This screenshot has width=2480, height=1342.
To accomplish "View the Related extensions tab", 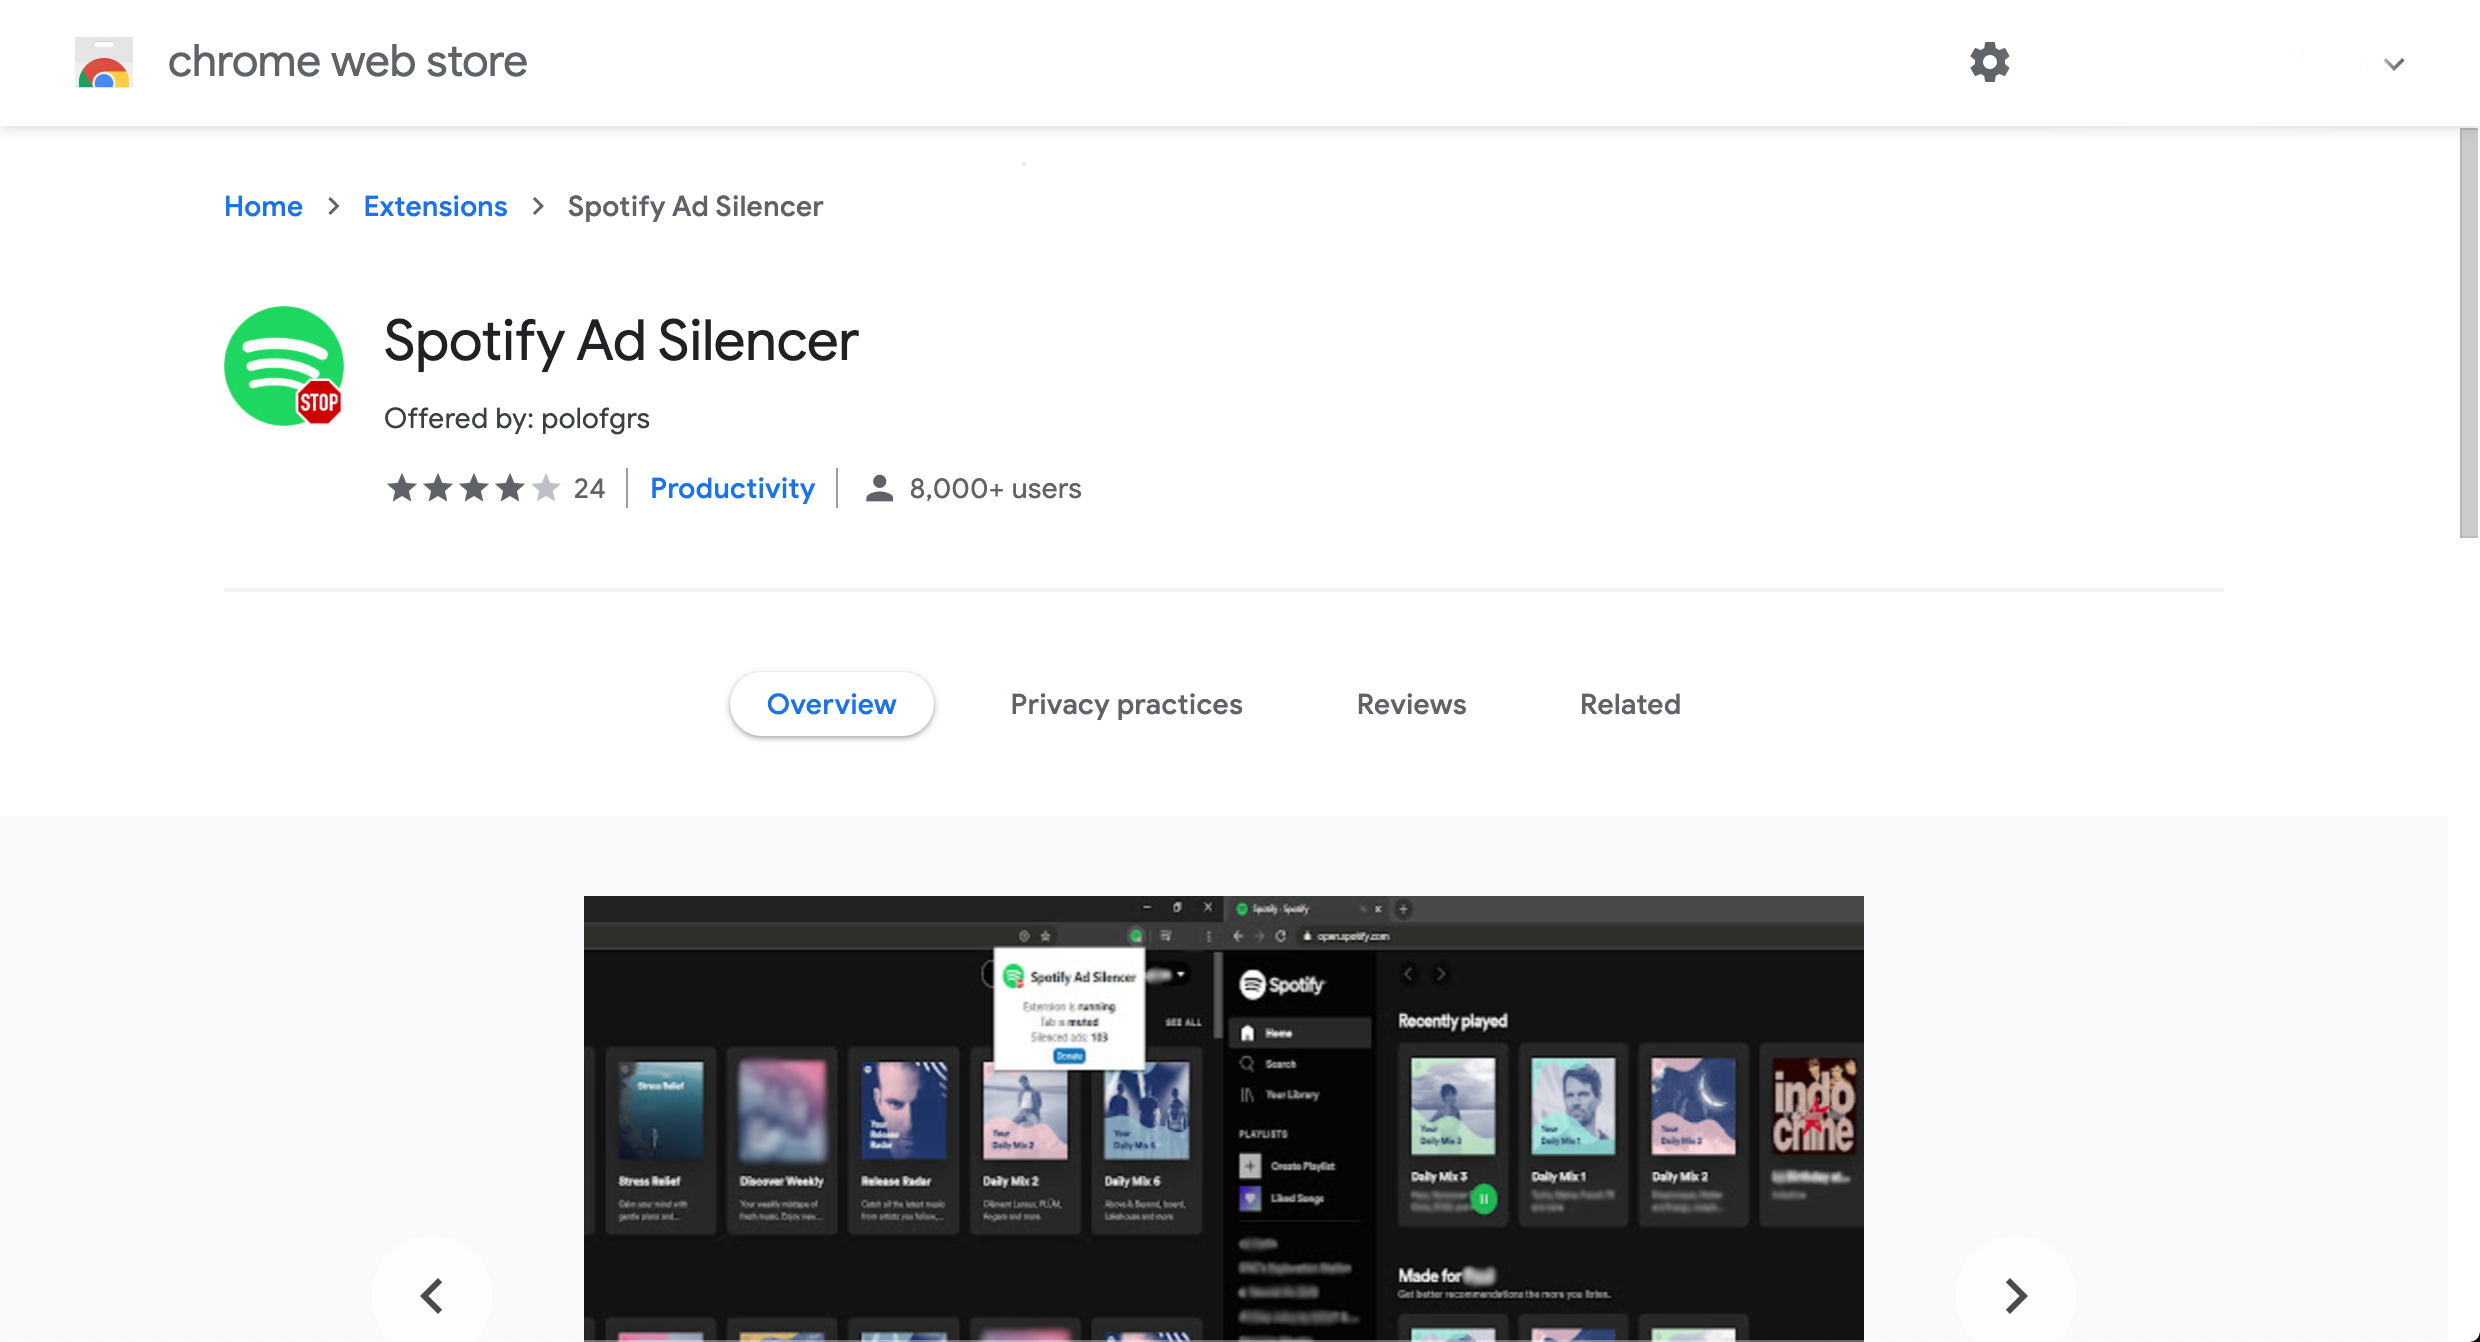I will (1629, 704).
